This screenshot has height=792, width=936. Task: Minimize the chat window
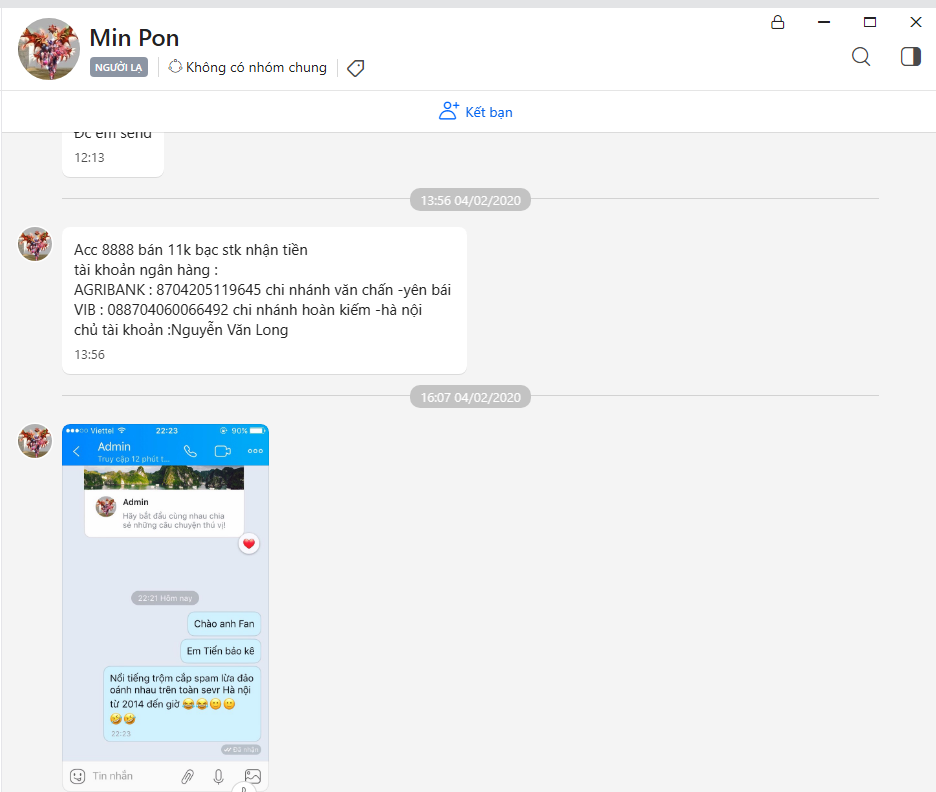823,22
